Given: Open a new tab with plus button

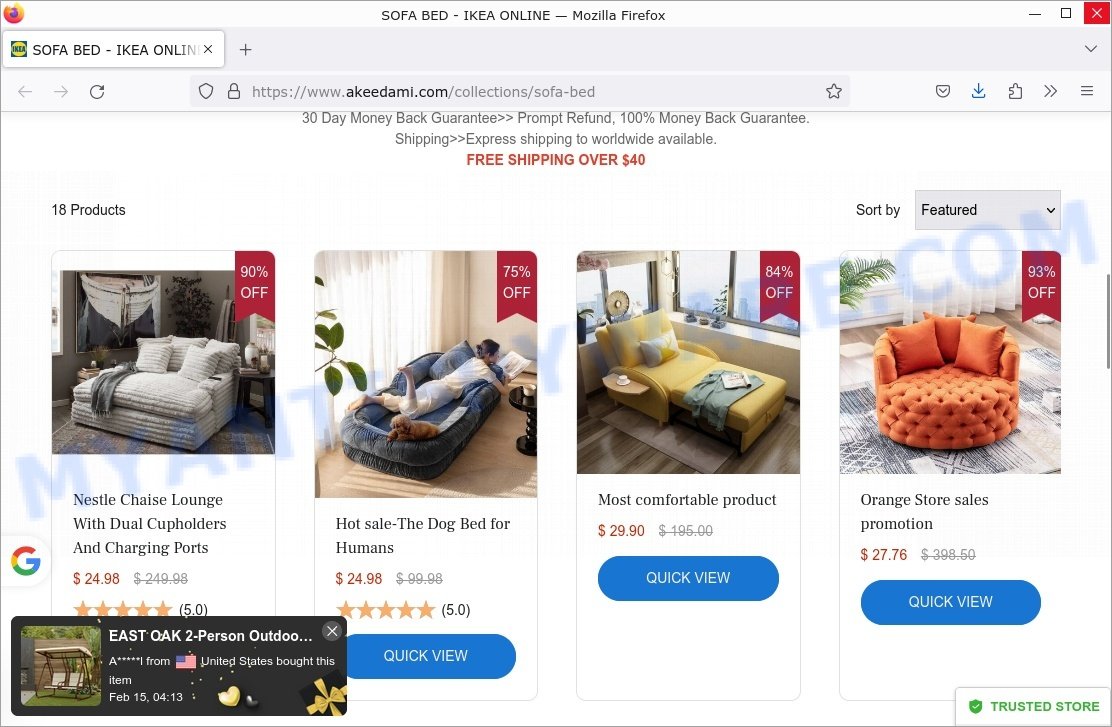Looking at the screenshot, I should pos(245,50).
